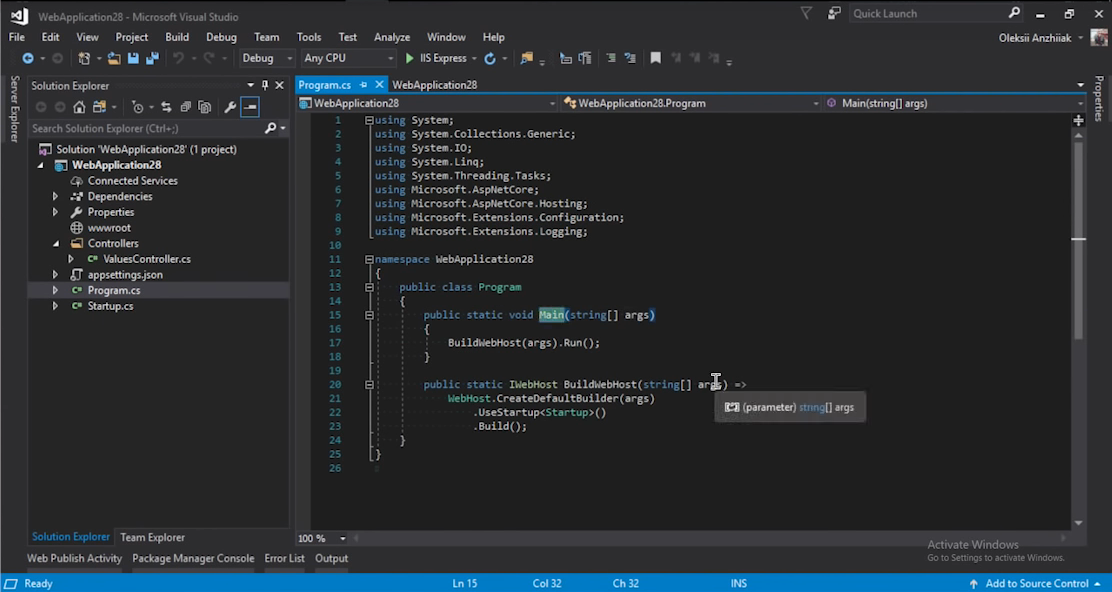
Task: Click the notifications flag icon in title bar
Action: click(806, 13)
